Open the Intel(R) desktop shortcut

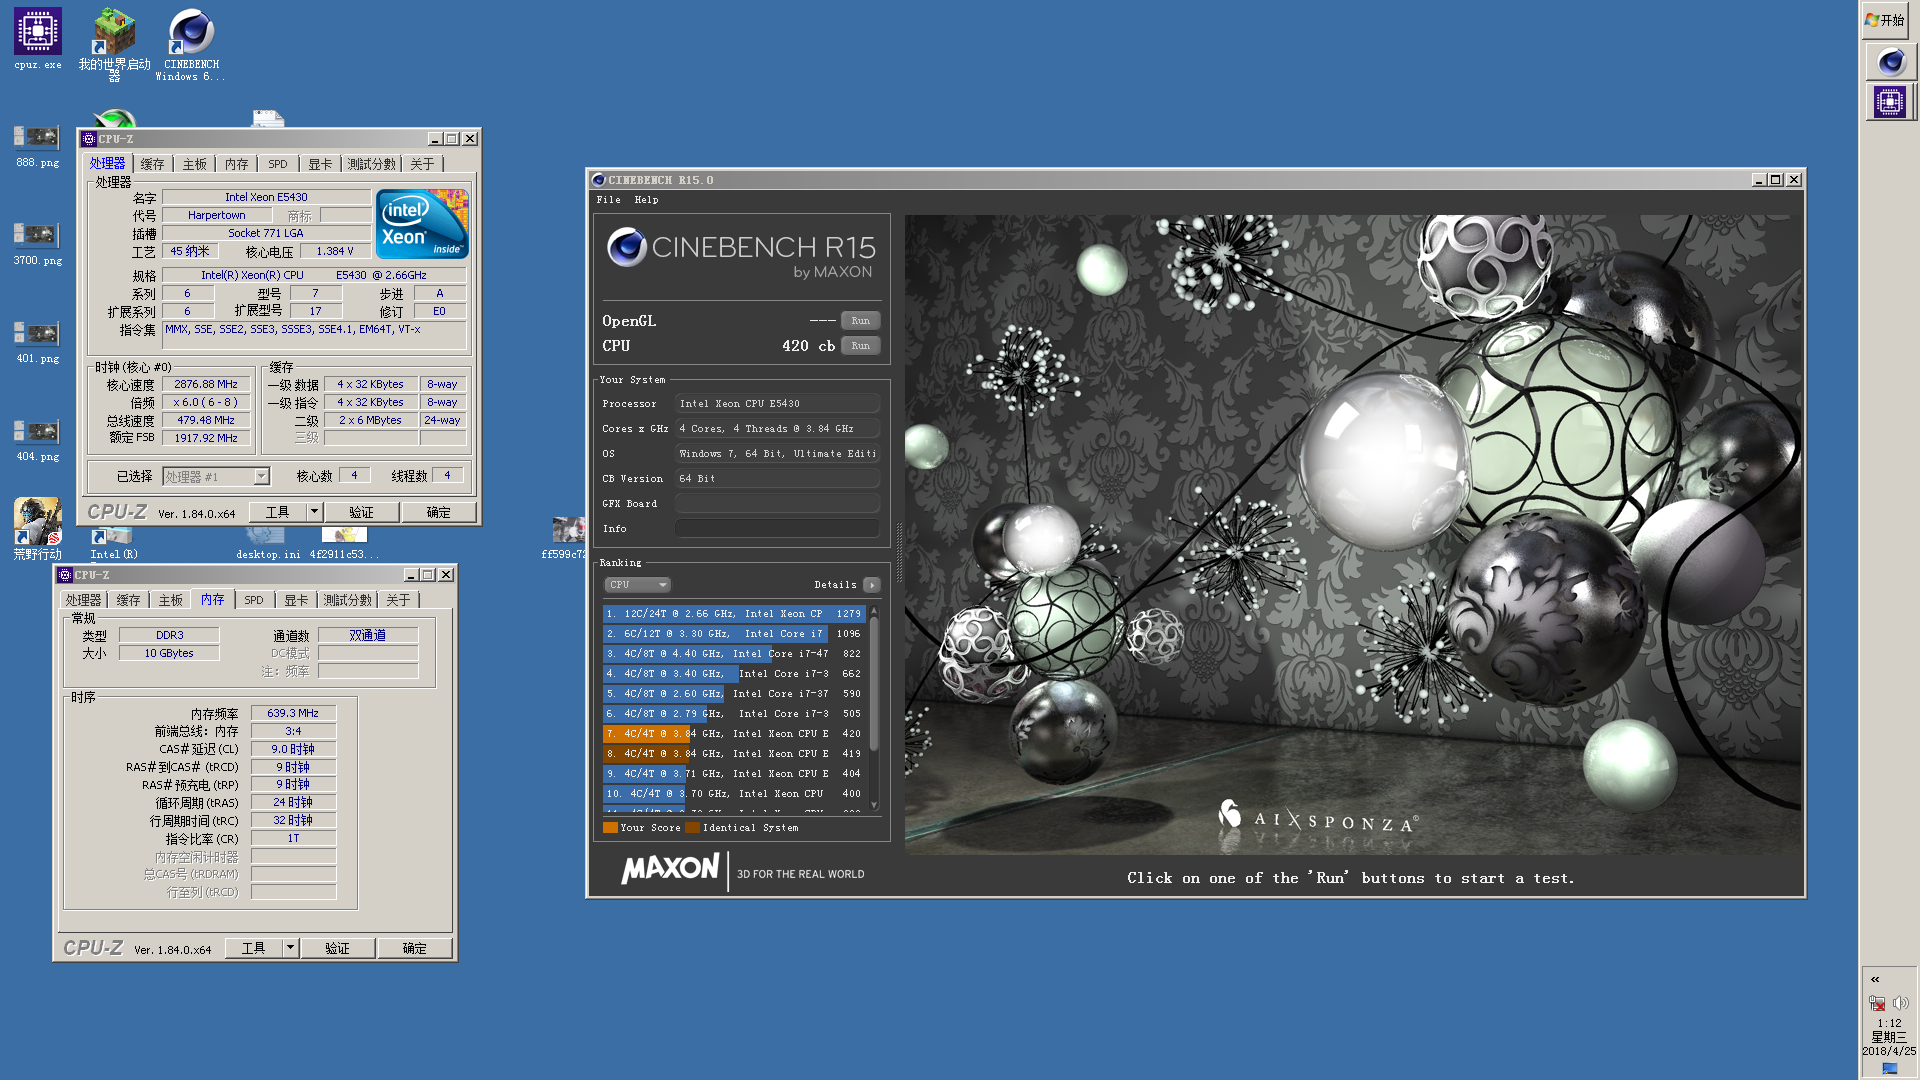pyautogui.click(x=113, y=543)
